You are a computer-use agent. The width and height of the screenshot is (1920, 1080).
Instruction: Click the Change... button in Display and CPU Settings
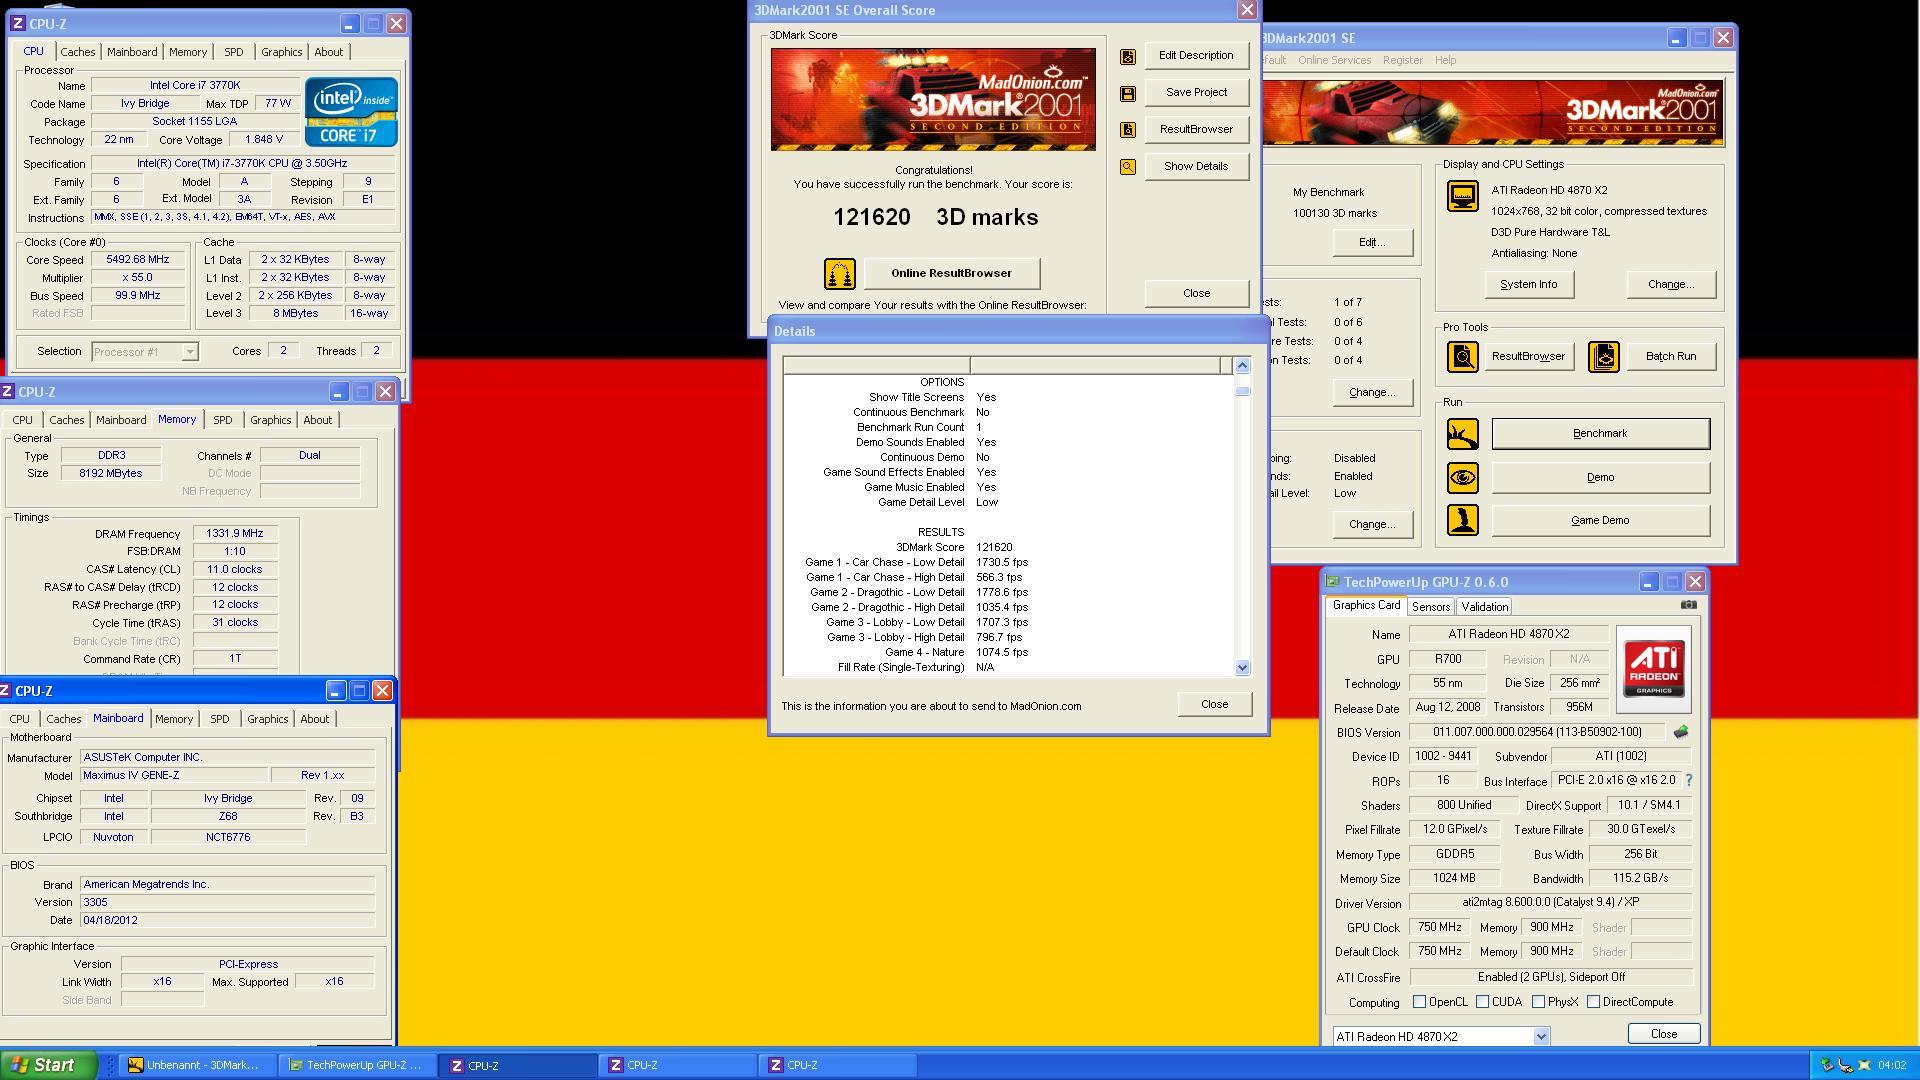[x=1670, y=284]
